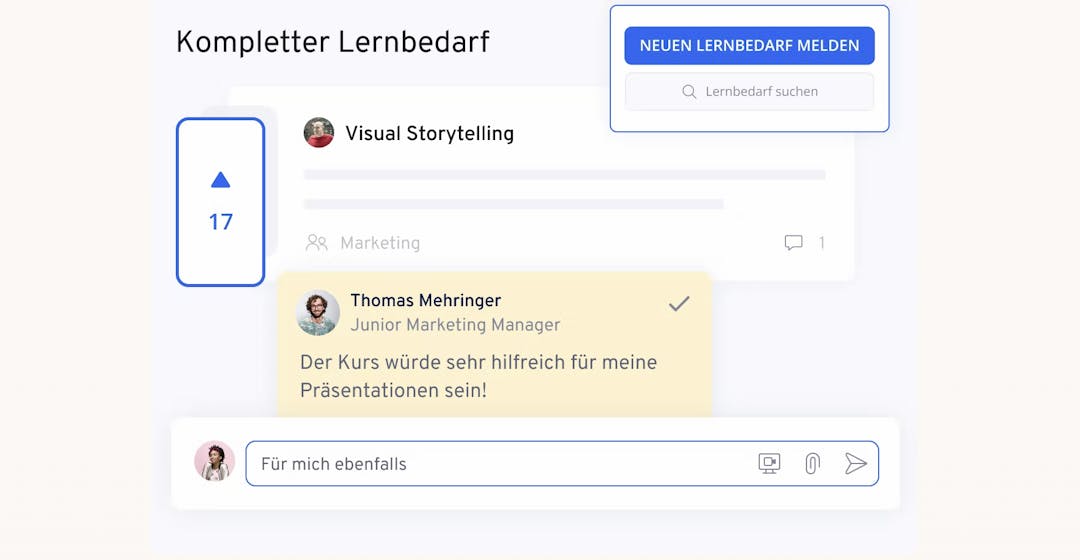Click the vote count 17
Screen dimensions: 1080x560
click(220, 222)
